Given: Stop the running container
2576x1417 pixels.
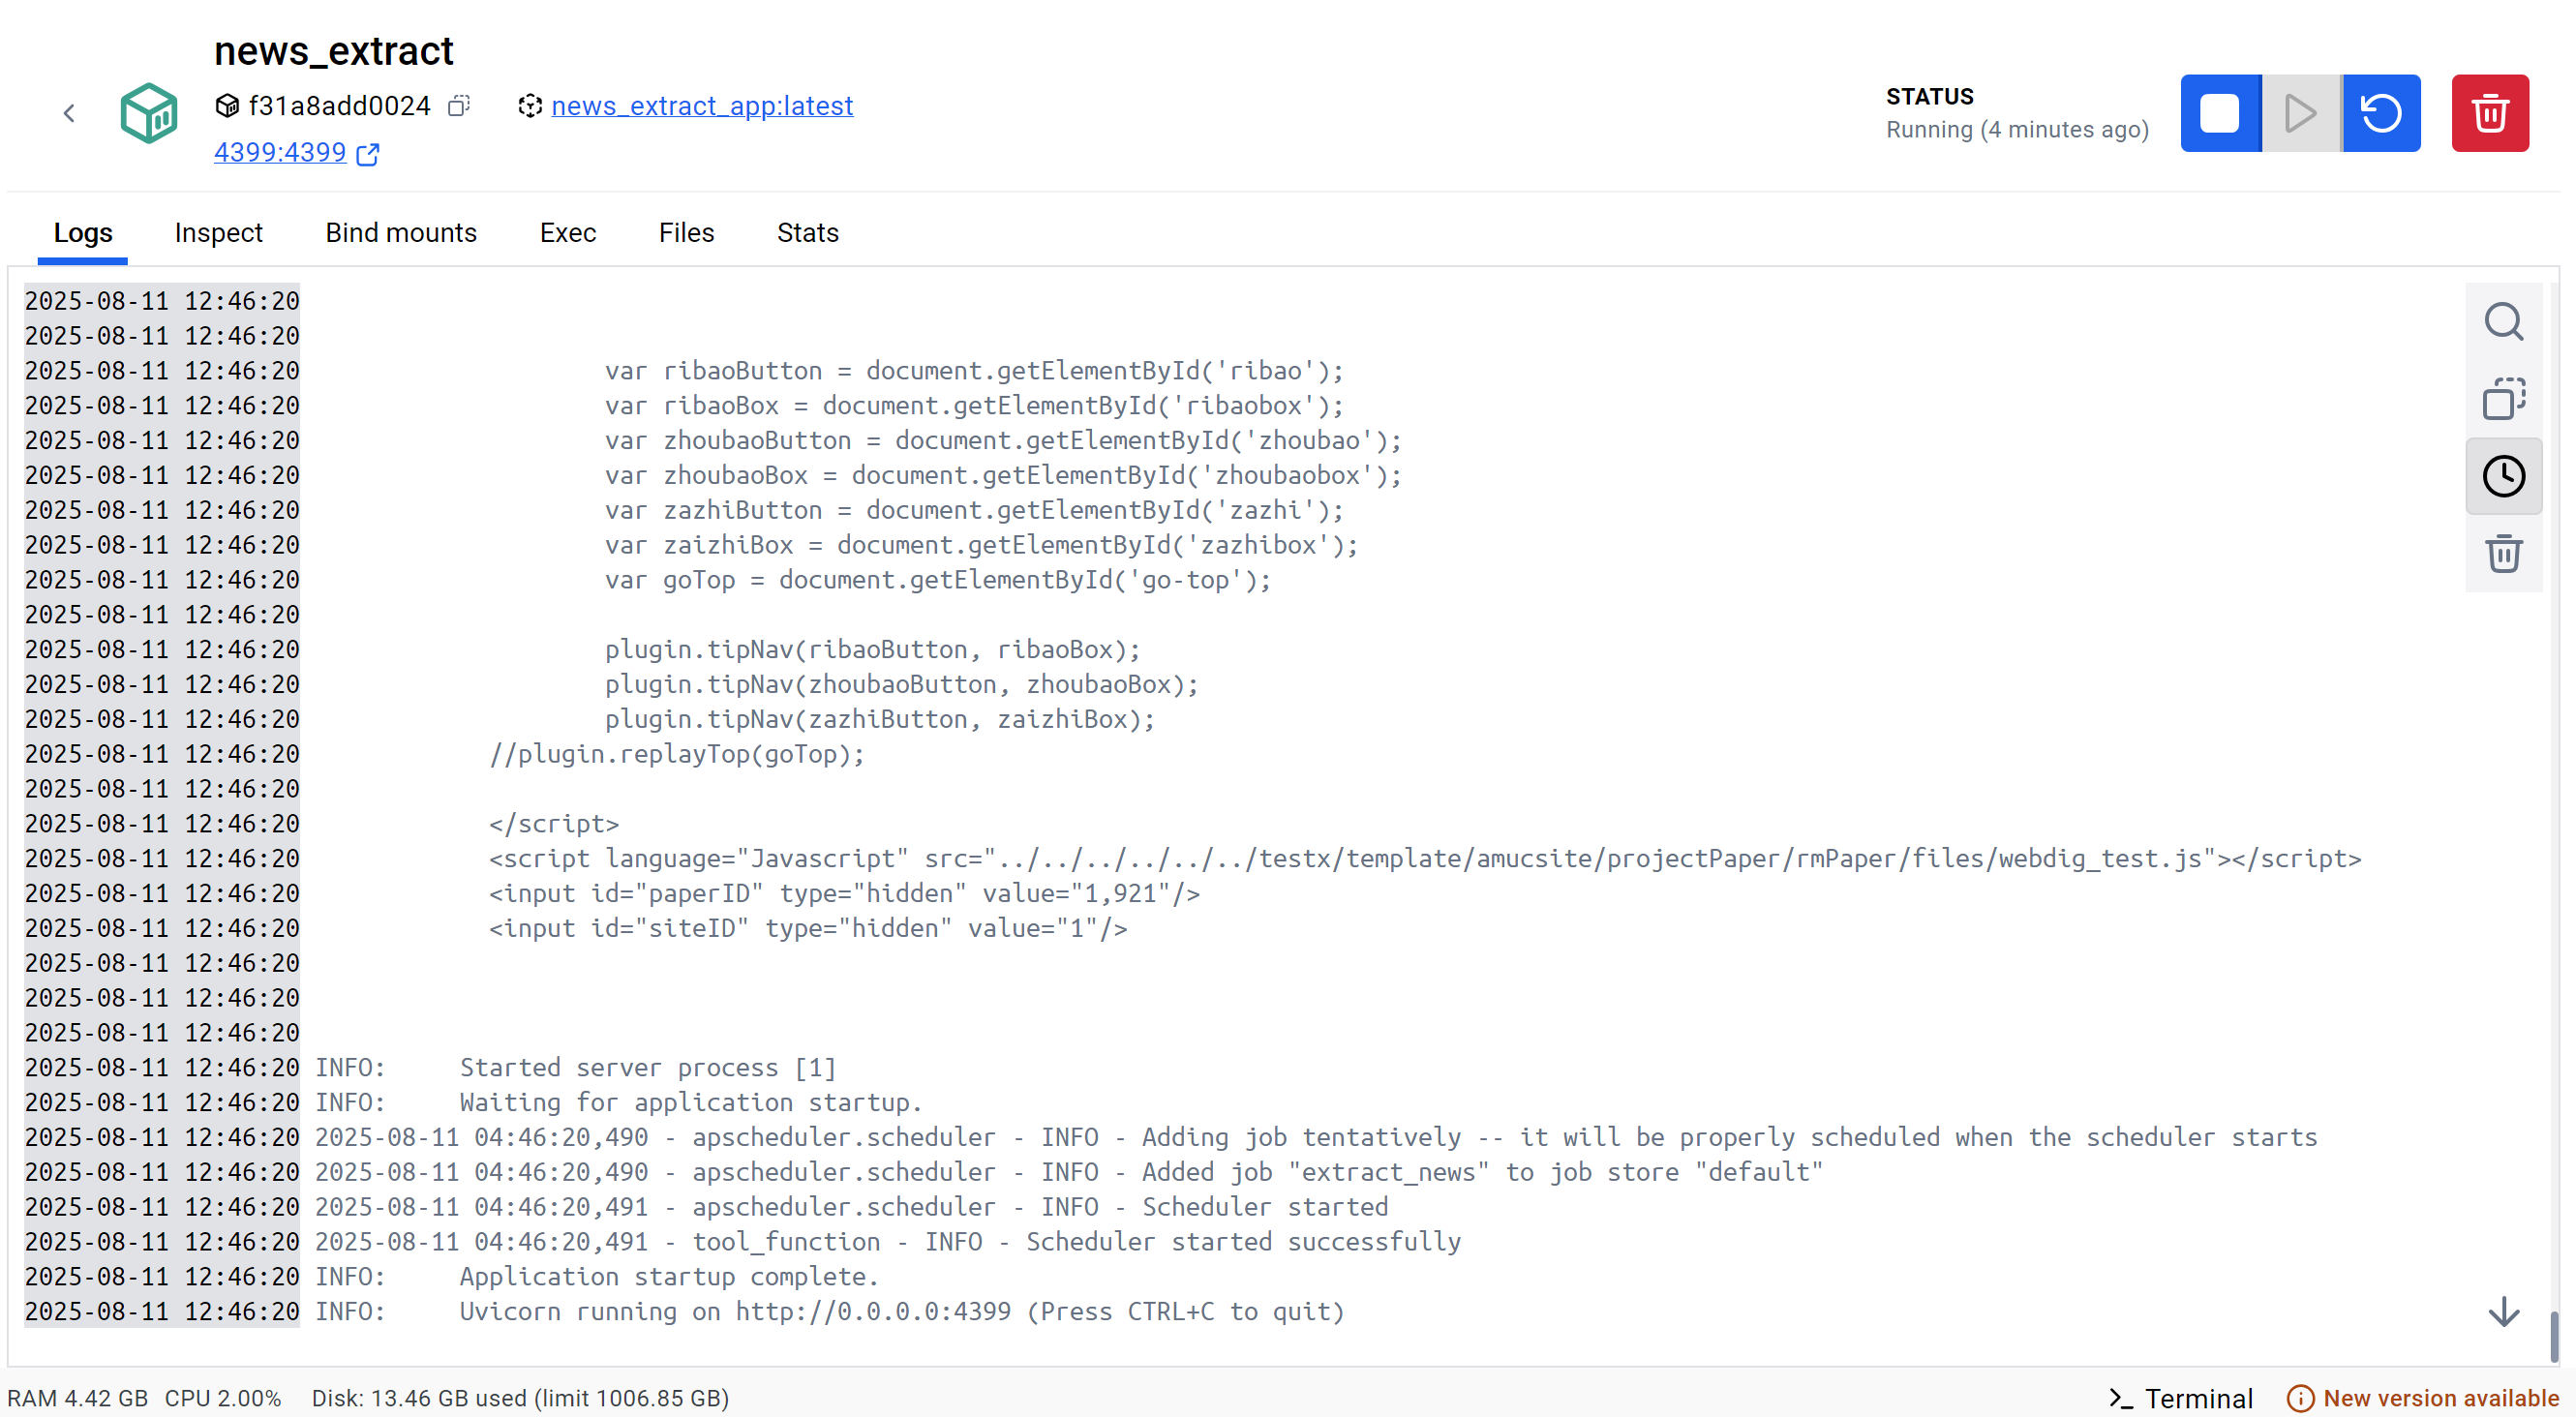Looking at the screenshot, I should click(x=2220, y=113).
